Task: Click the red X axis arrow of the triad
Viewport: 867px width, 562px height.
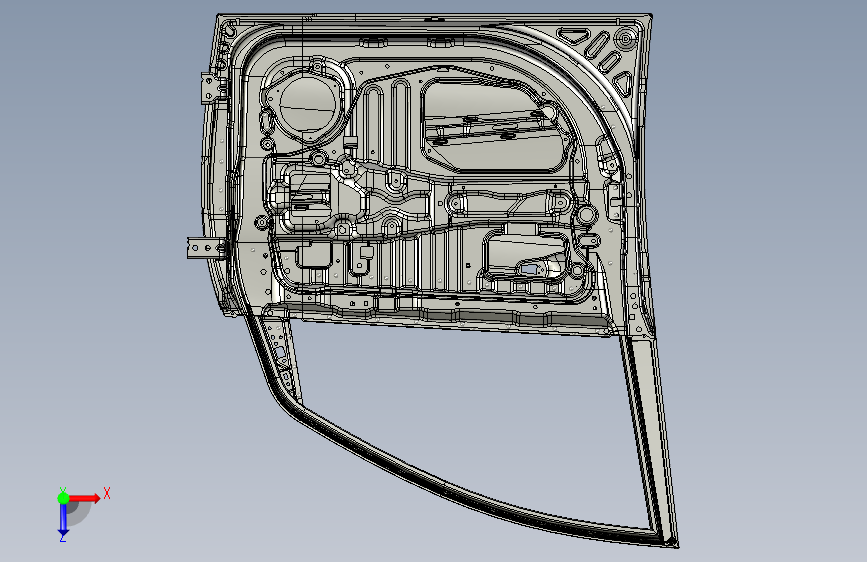Action: coord(84,498)
